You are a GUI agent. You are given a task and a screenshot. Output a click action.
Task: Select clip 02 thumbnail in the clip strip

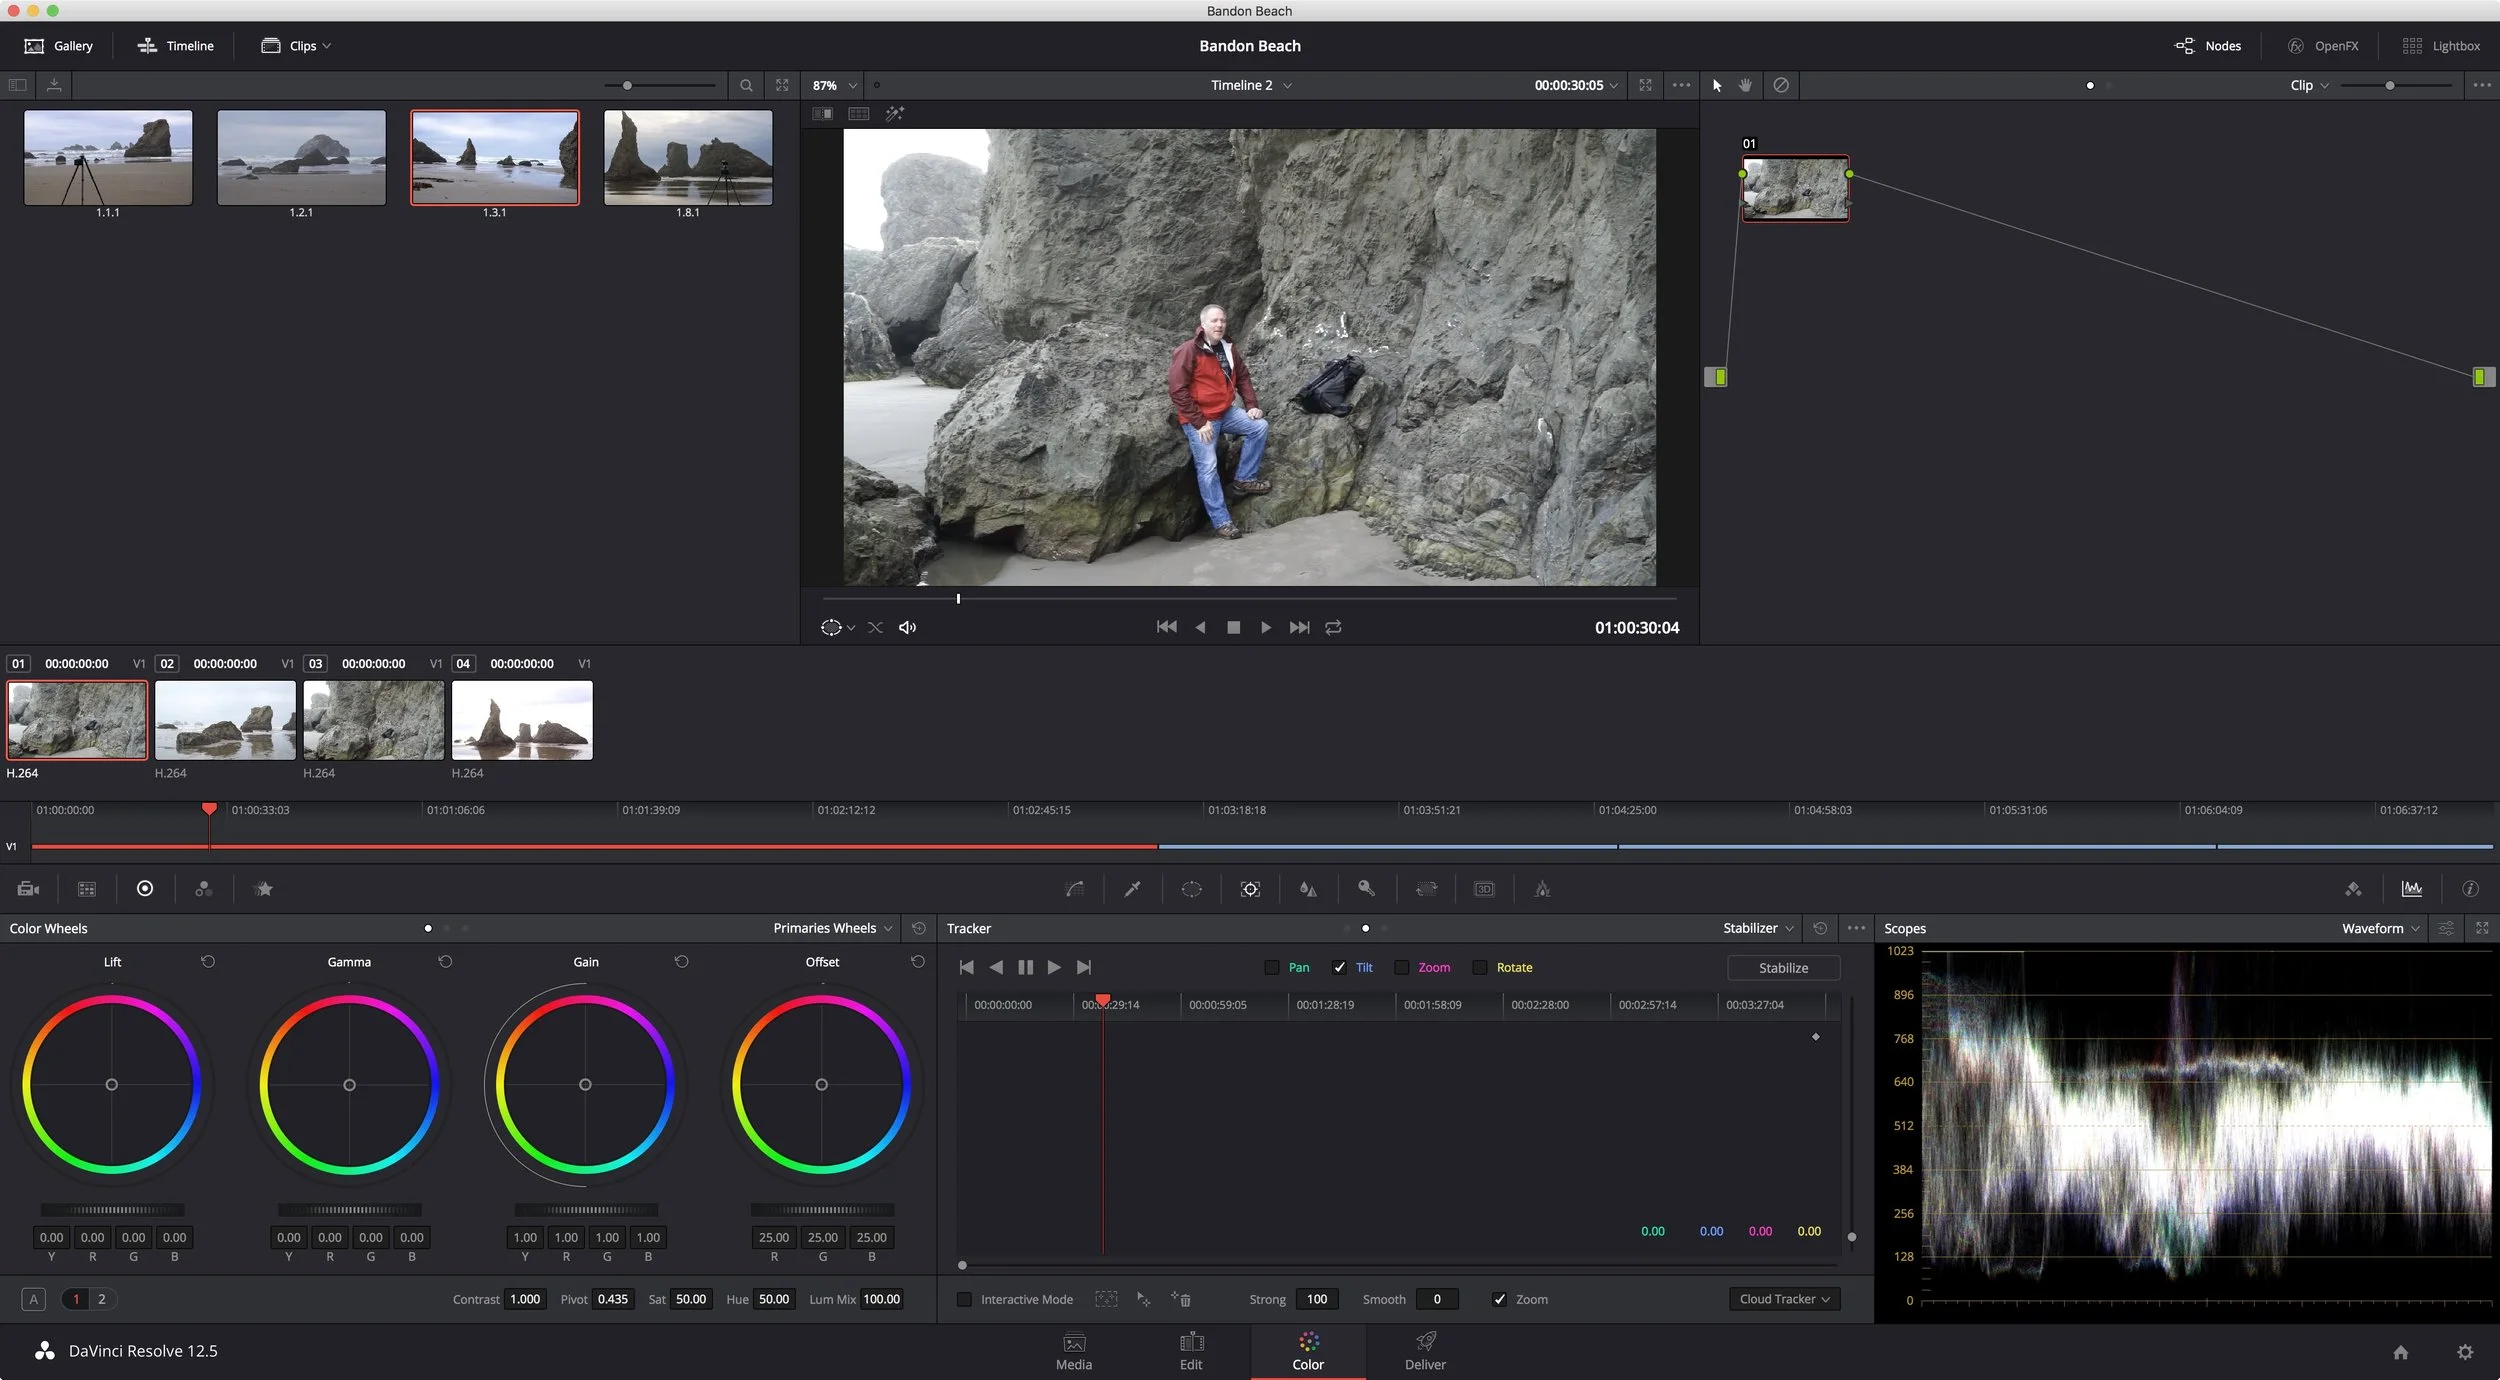225,720
